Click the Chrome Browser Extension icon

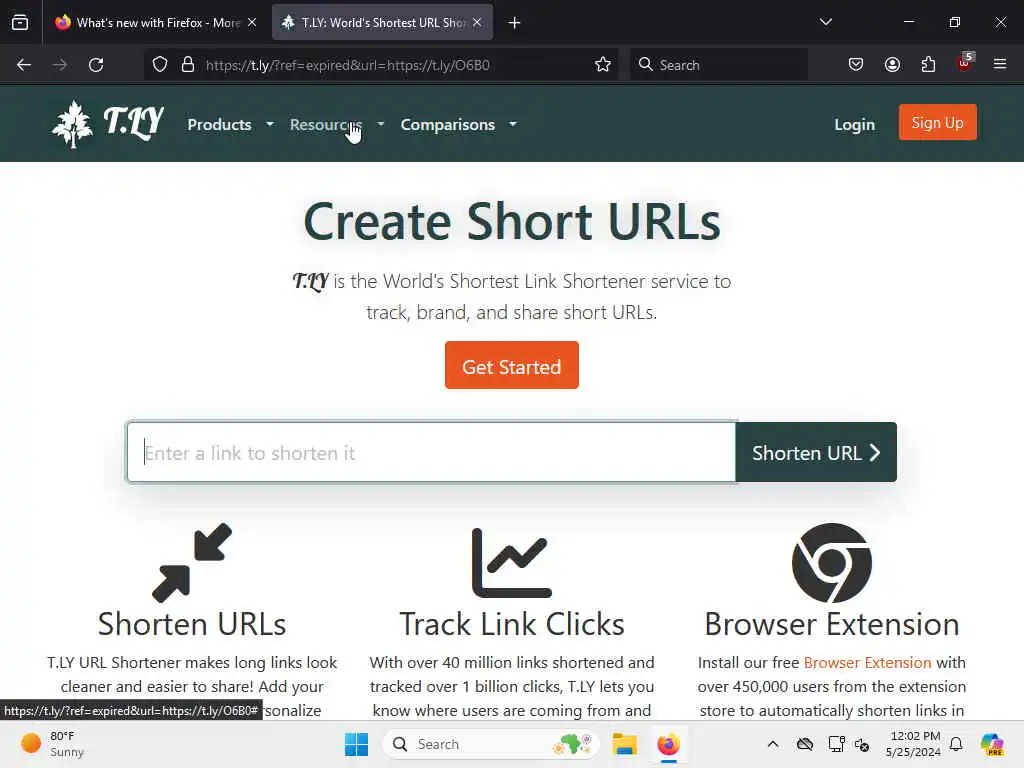pyautogui.click(x=831, y=562)
